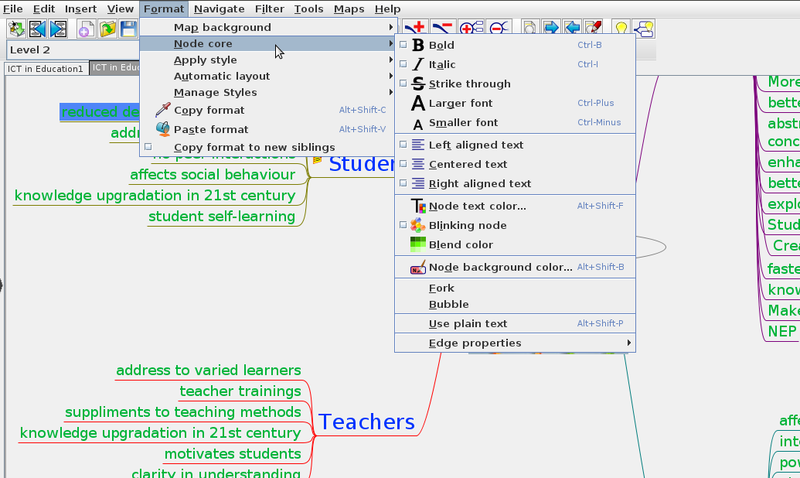
Task: Select the 'teacher trainings' node
Action: pos(240,391)
